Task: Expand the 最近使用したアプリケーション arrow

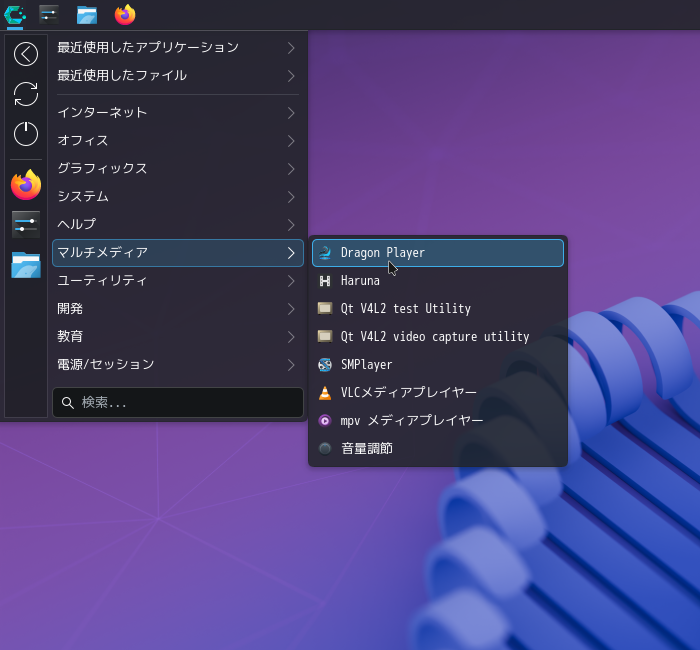Action: (x=291, y=48)
